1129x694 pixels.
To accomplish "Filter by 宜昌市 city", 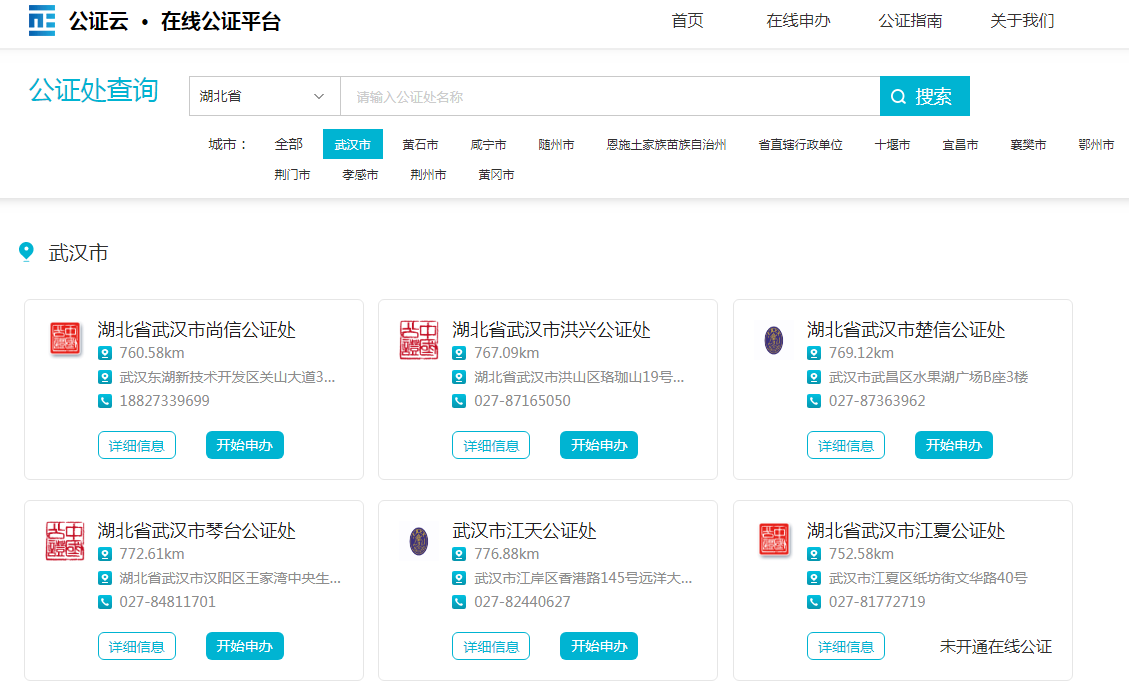I will point(960,145).
